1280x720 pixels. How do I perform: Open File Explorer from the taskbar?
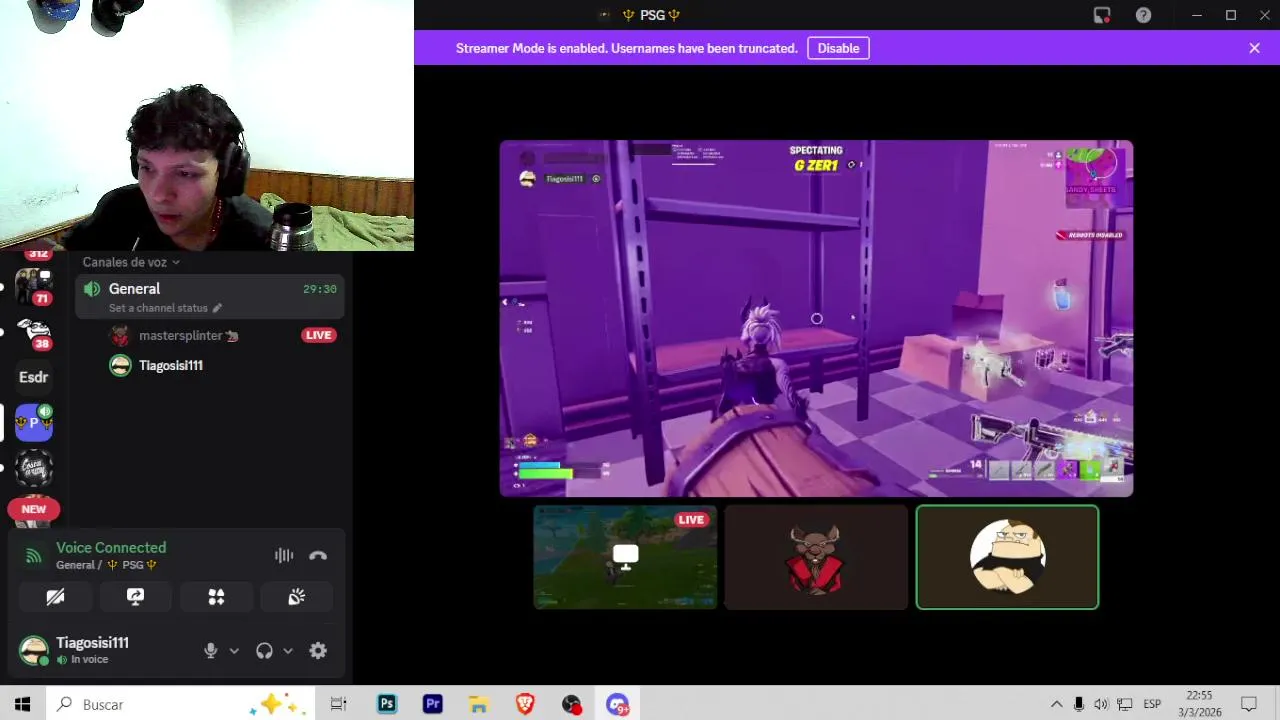point(478,704)
